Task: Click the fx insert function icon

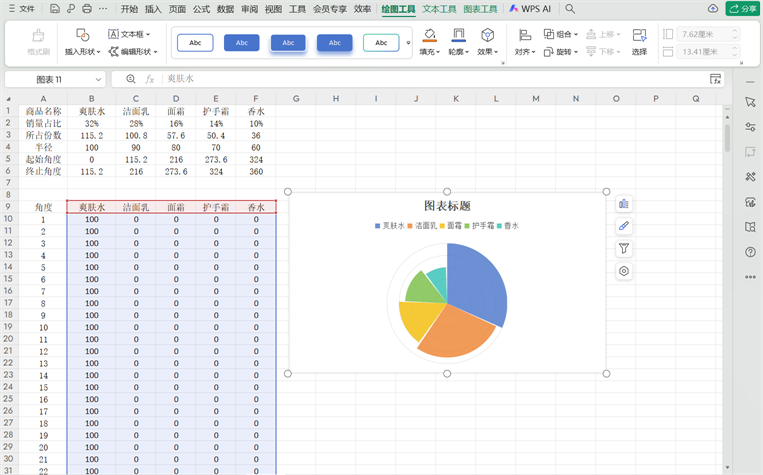Action: tap(150, 79)
